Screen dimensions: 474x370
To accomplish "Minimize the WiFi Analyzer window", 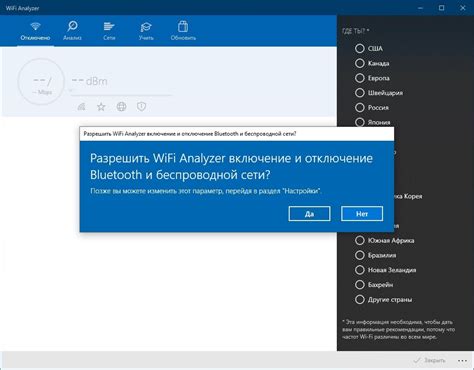I will click(x=421, y=8).
